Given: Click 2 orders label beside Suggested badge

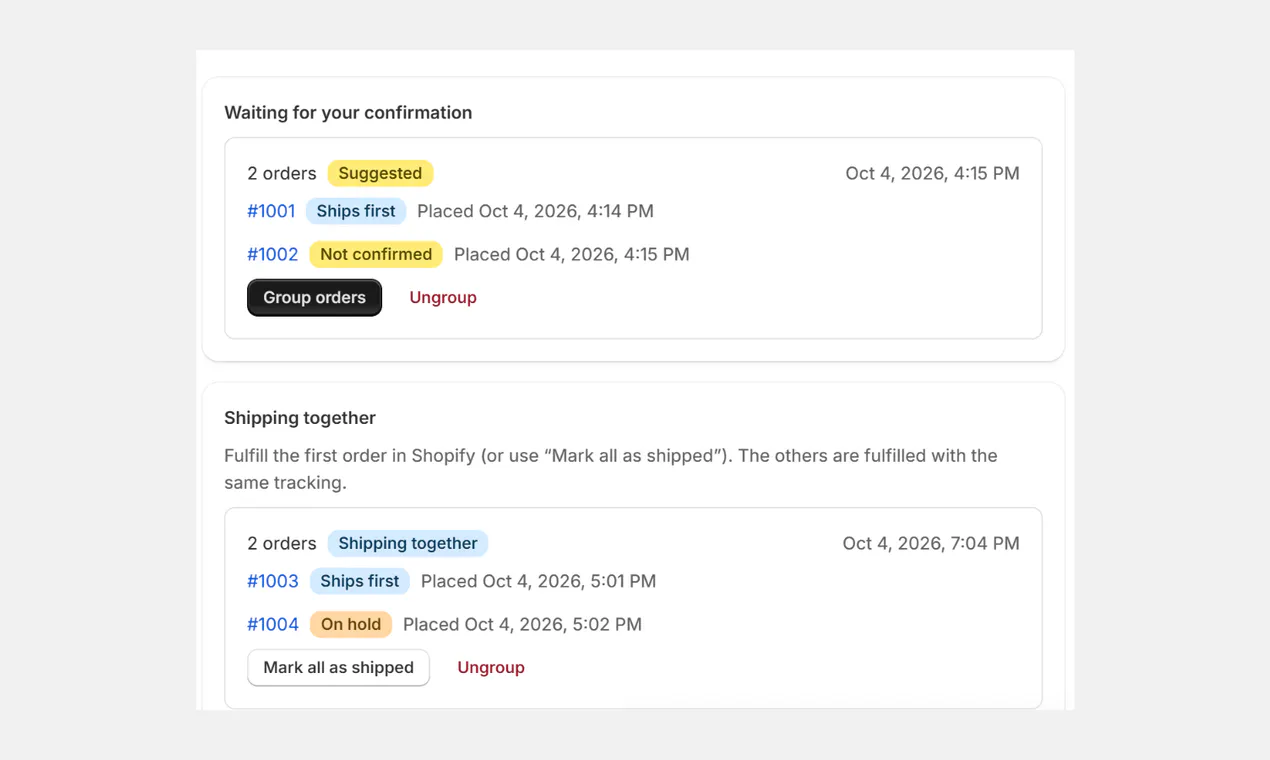Looking at the screenshot, I should tap(282, 173).
